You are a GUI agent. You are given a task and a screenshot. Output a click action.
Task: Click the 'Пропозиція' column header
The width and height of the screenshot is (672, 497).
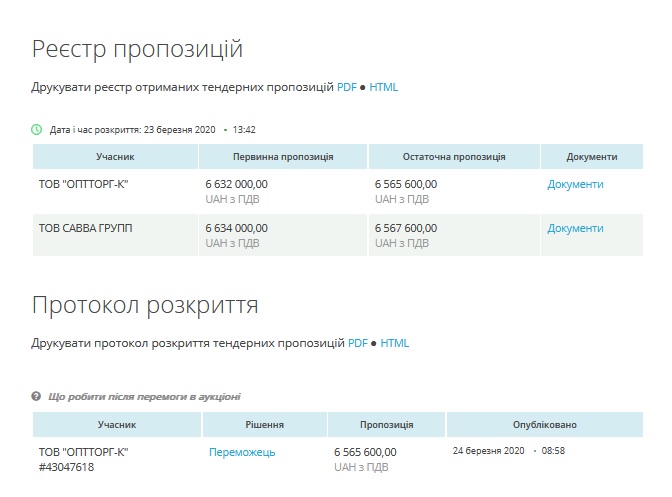tap(387, 425)
